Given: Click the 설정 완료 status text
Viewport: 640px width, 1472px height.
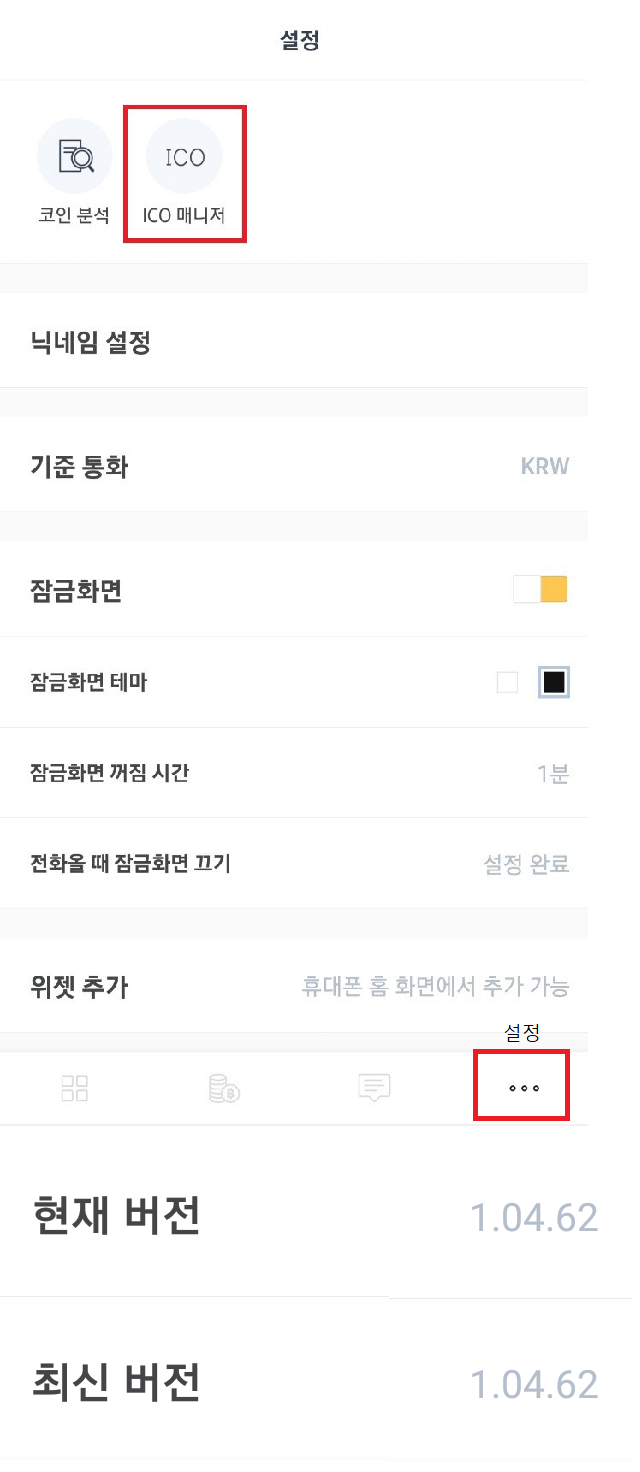Looking at the screenshot, I should (x=526, y=864).
